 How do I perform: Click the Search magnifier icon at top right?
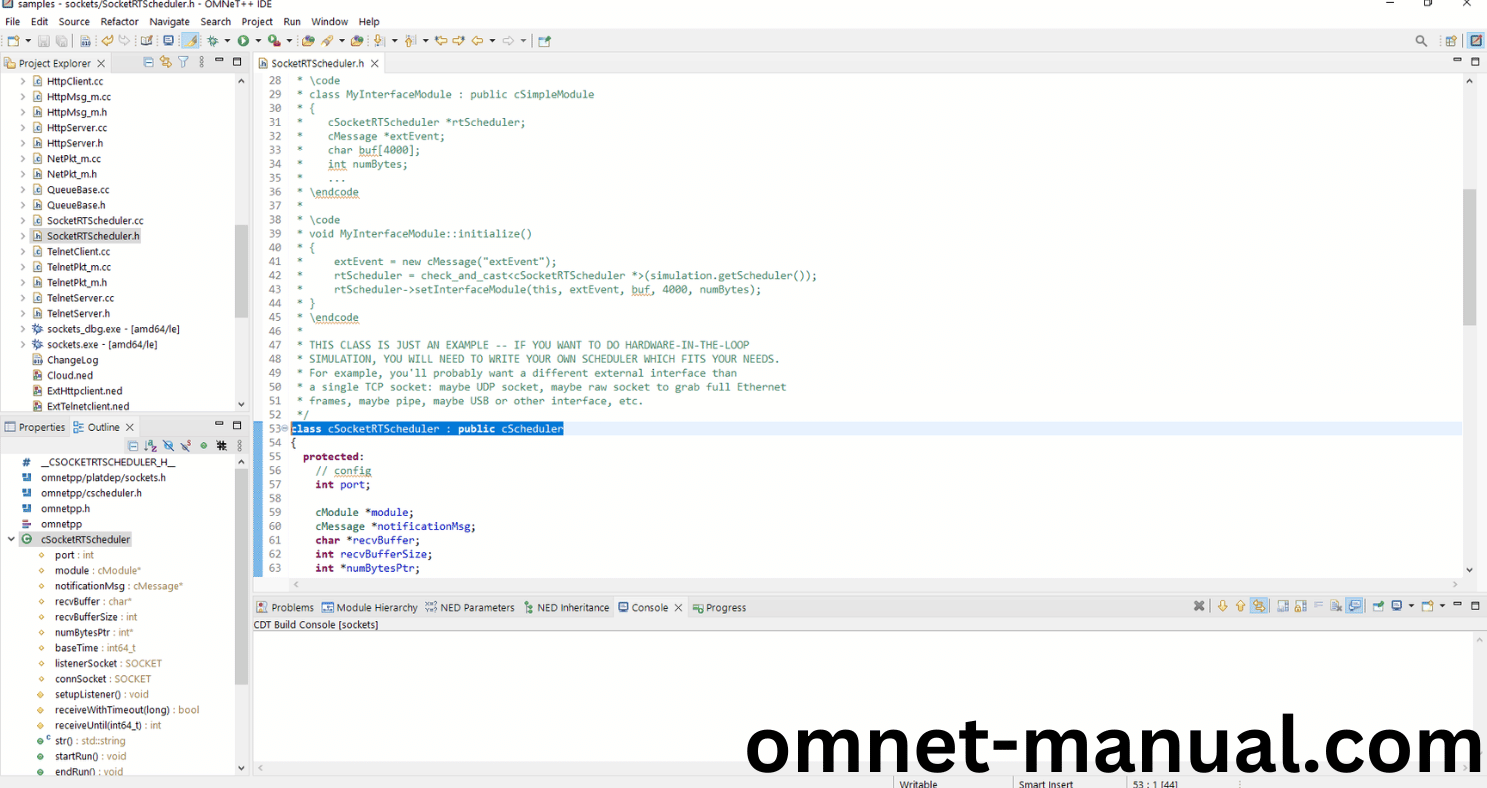coord(1421,41)
